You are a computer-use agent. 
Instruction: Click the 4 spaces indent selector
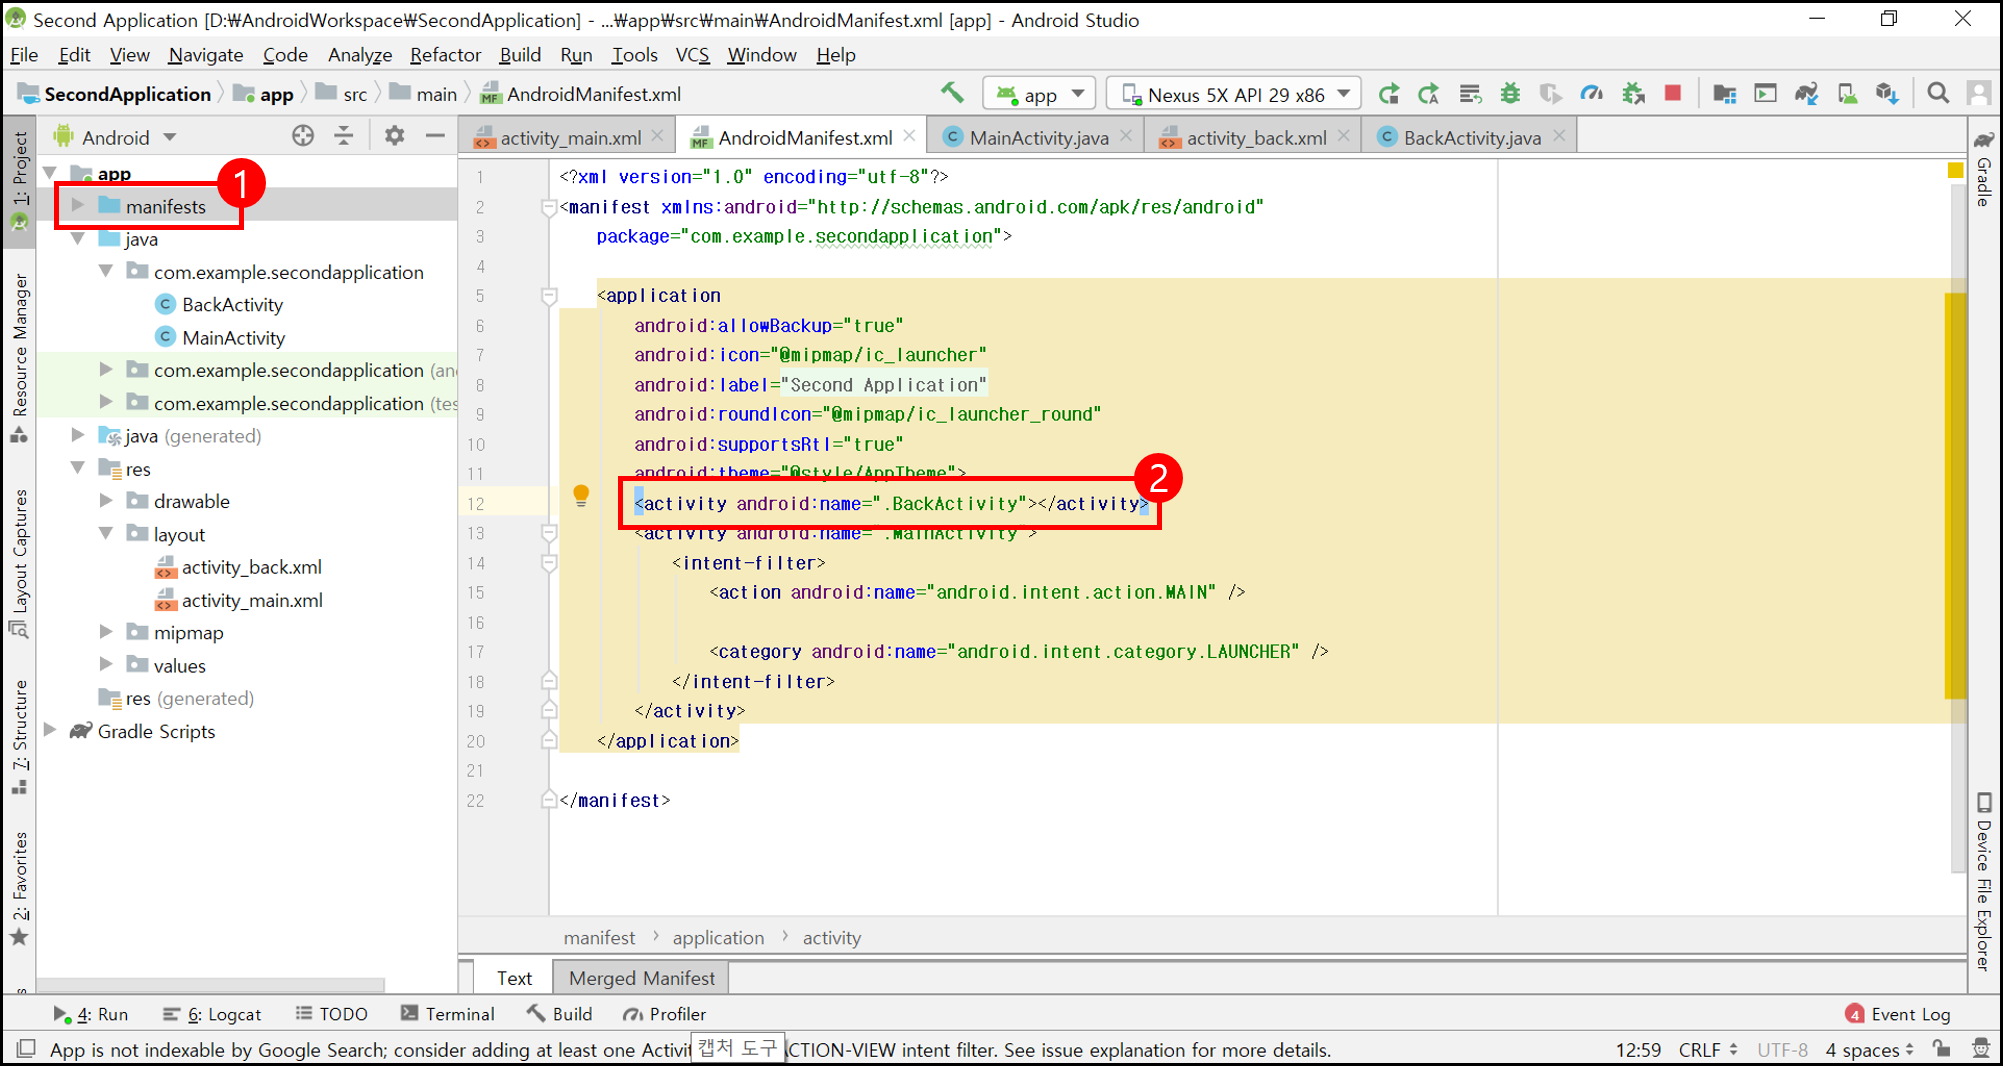pos(1868,1049)
